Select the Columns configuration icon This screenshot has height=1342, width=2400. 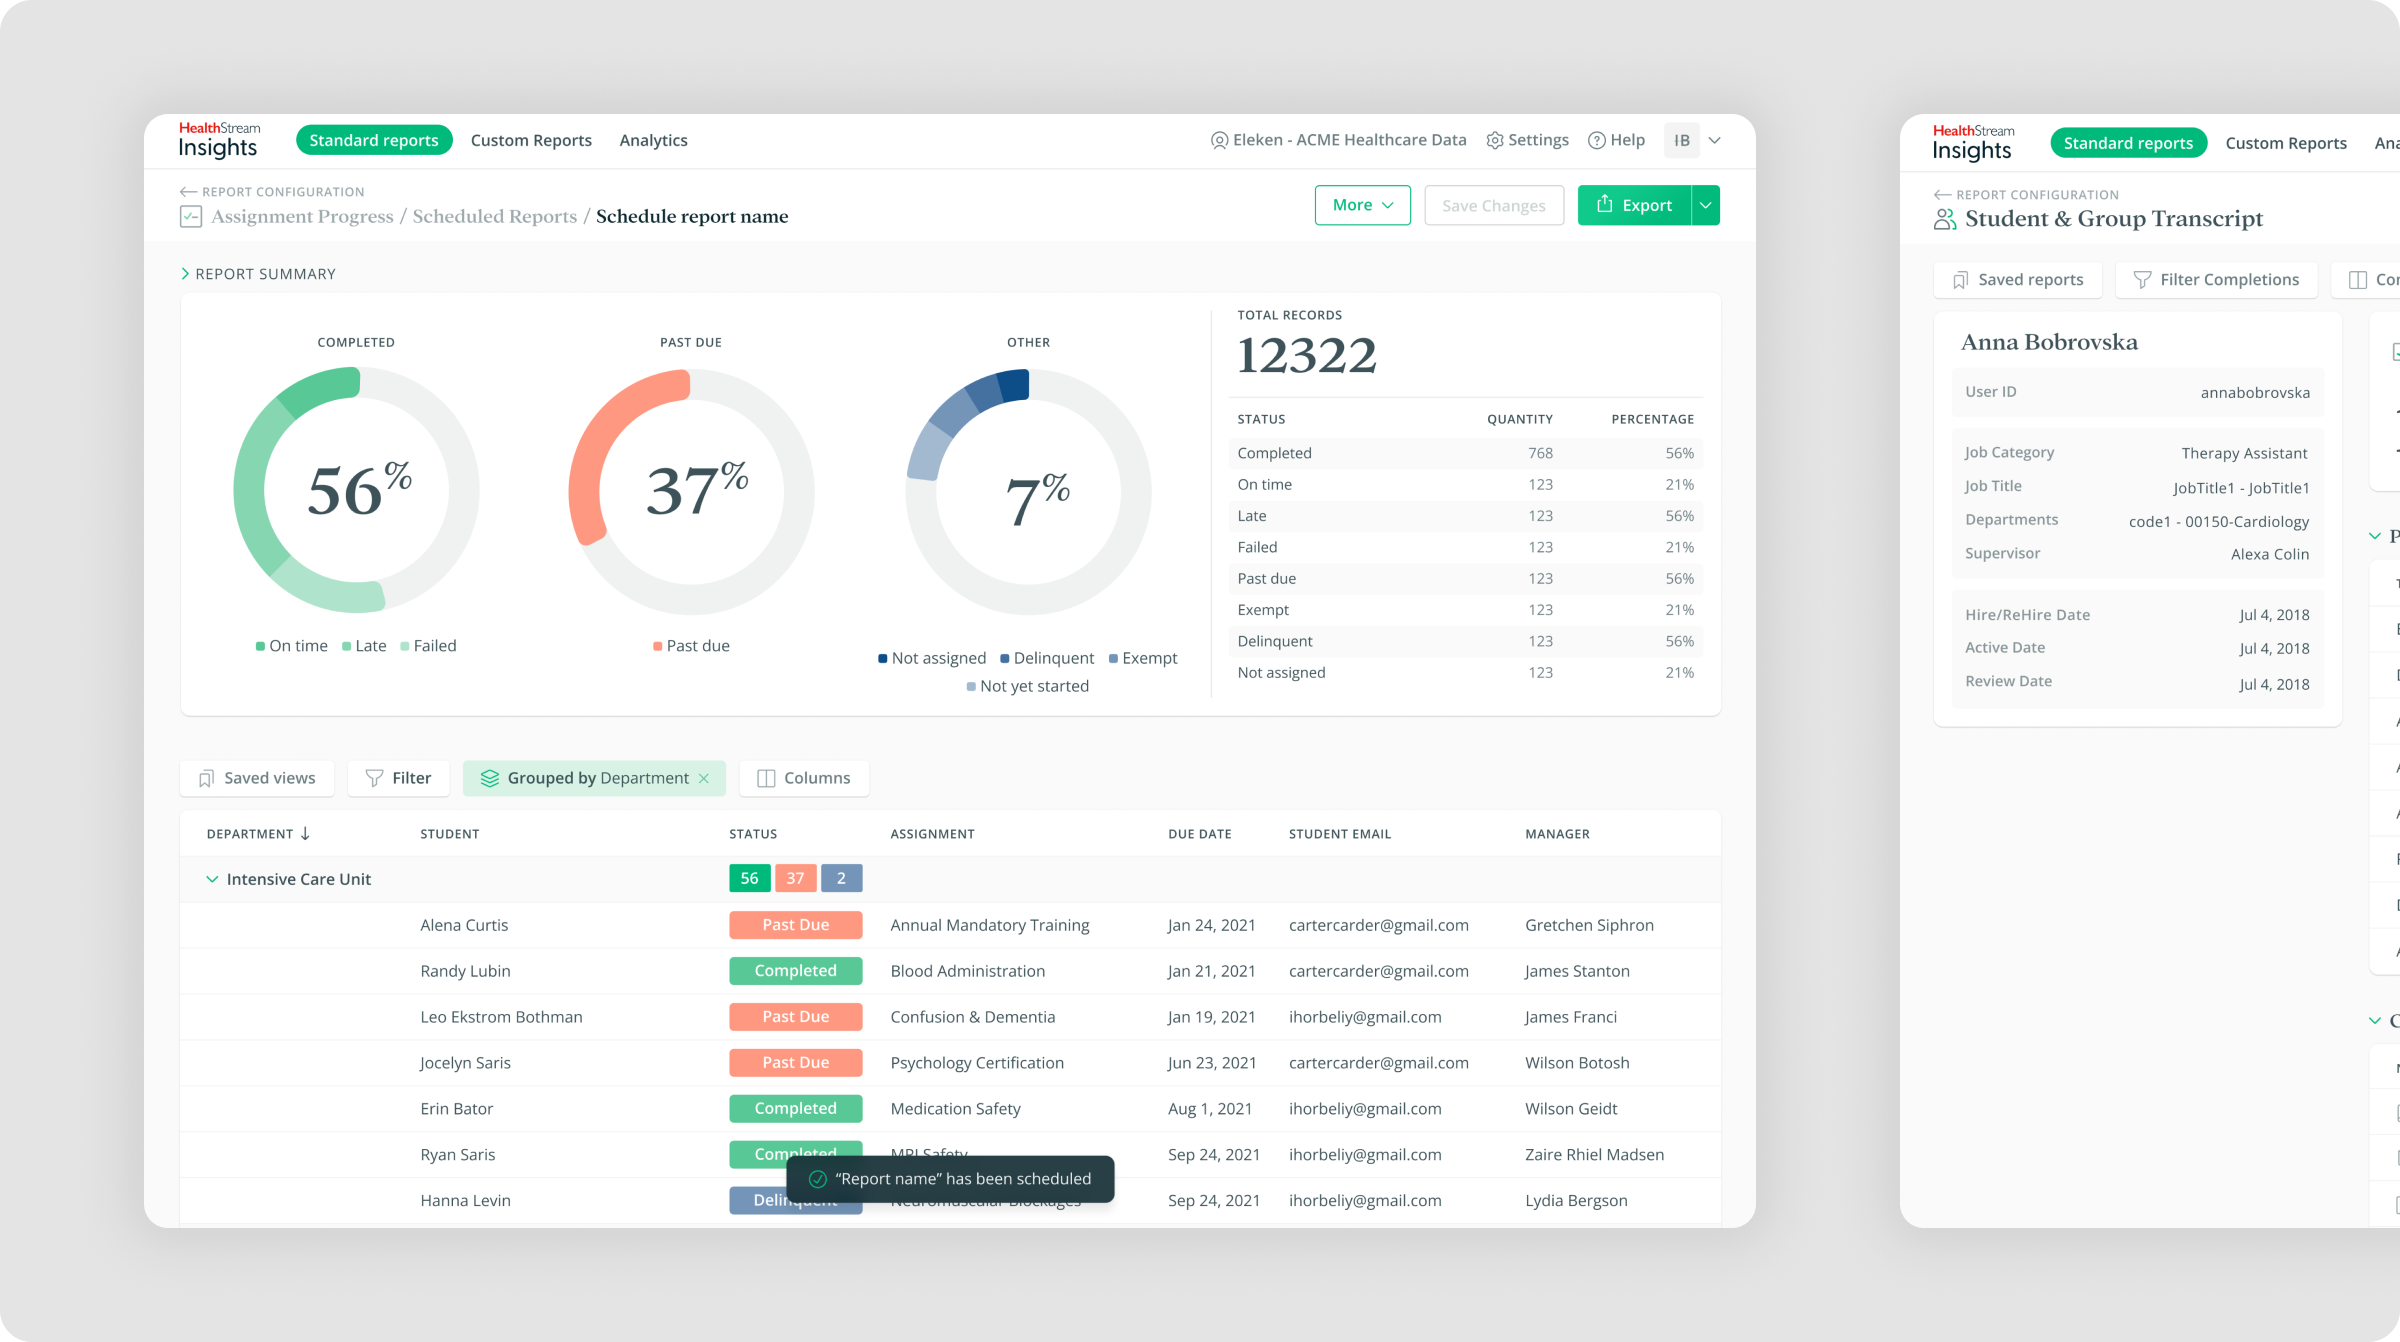point(767,777)
